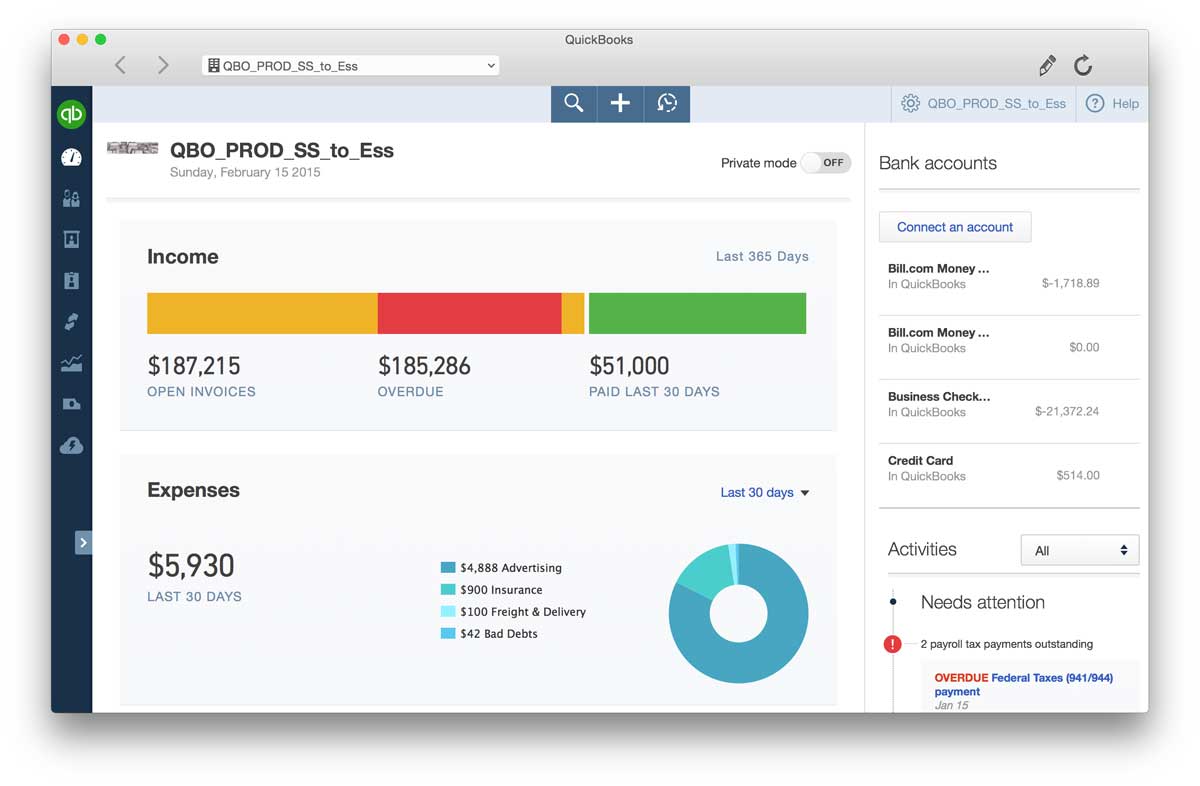Viewport: 1200px width, 786px height.
Task: Open Customers (two people) sidebar icon
Action: (71, 198)
